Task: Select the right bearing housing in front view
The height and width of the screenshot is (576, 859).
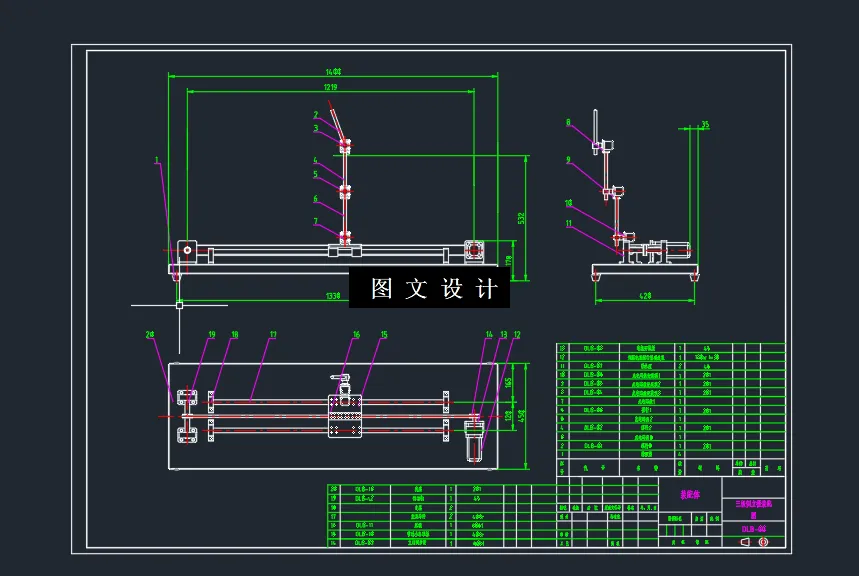Action: coord(474,251)
